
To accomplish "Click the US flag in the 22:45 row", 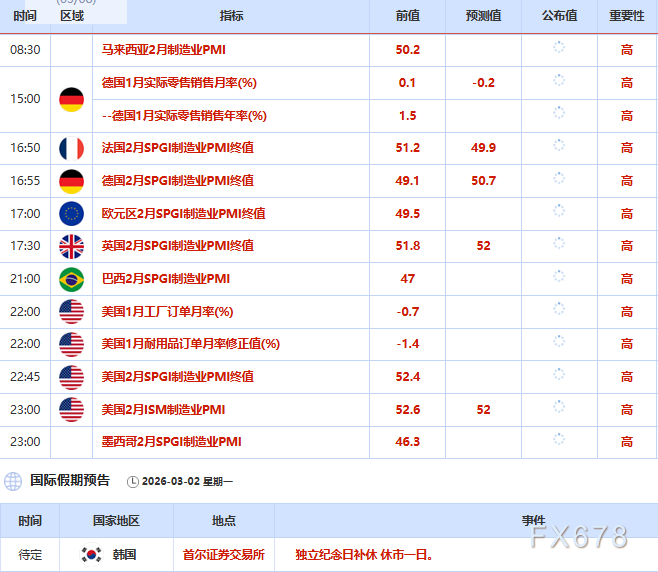I will click(x=72, y=376).
